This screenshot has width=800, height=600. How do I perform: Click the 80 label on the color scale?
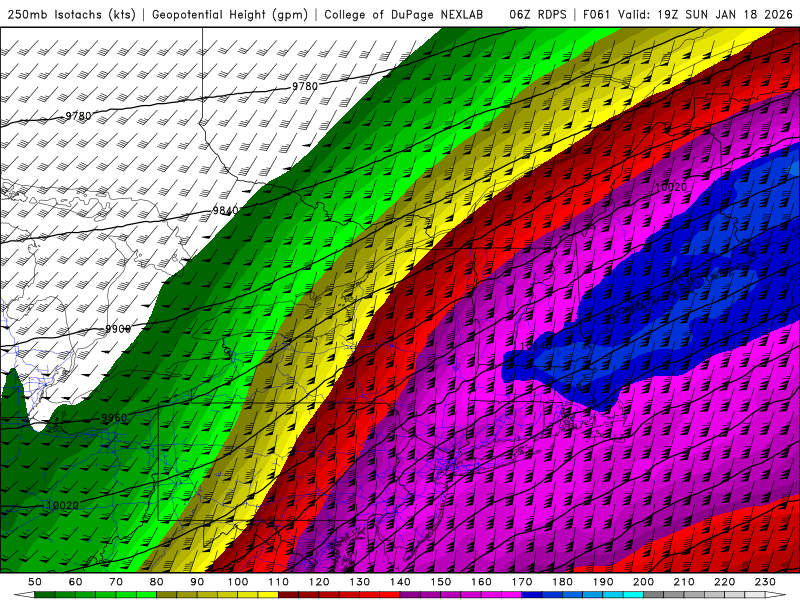coord(157,582)
